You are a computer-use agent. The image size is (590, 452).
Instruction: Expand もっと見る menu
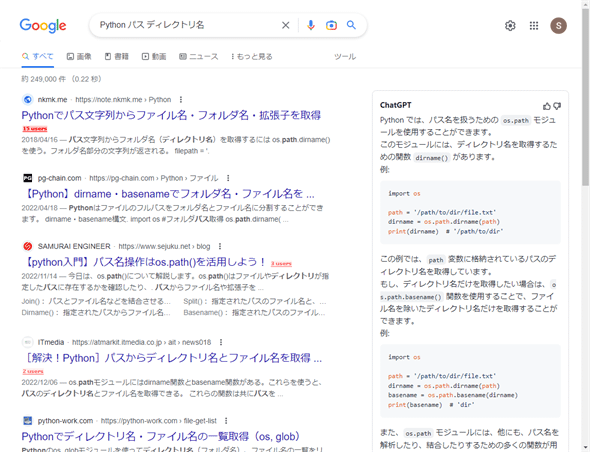[251, 56]
